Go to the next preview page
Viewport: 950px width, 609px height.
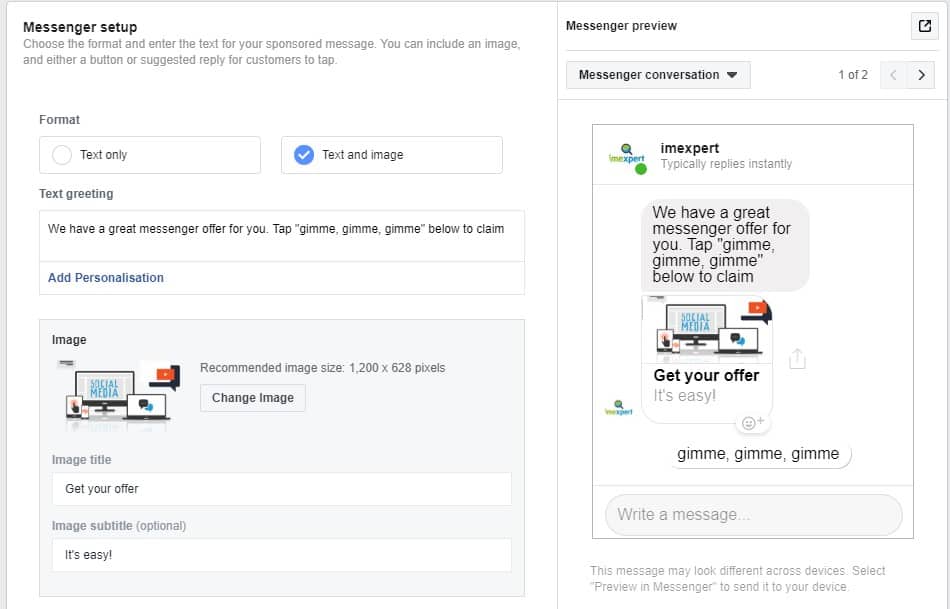[920, 75]
